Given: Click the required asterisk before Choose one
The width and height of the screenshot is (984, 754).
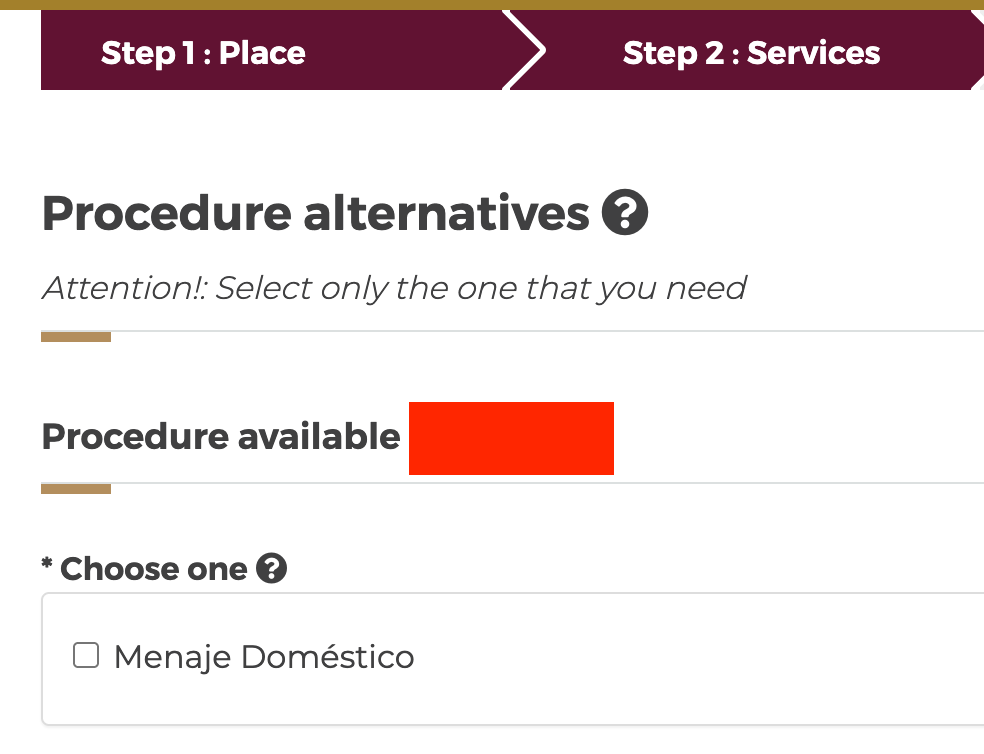Looking at the screenshot, I should [46, 565].
